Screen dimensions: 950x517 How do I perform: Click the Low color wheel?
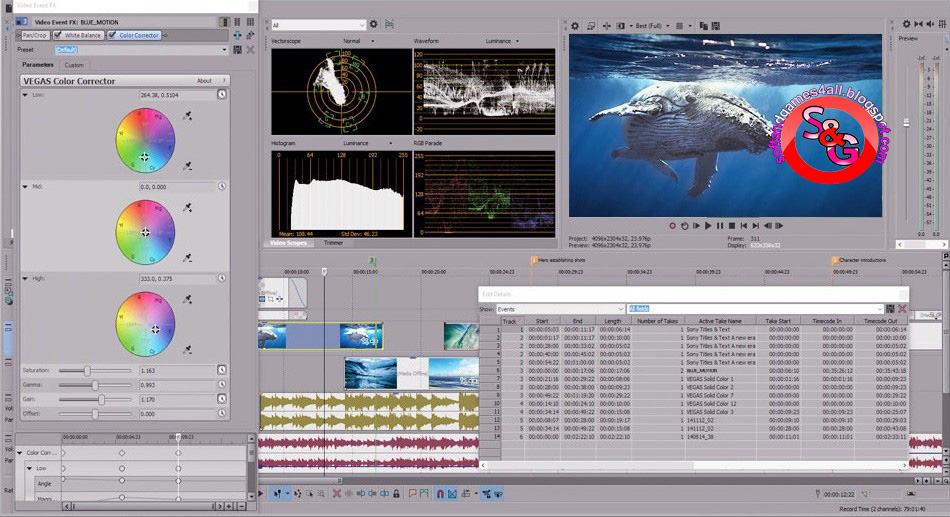click(x=145, y=141)
